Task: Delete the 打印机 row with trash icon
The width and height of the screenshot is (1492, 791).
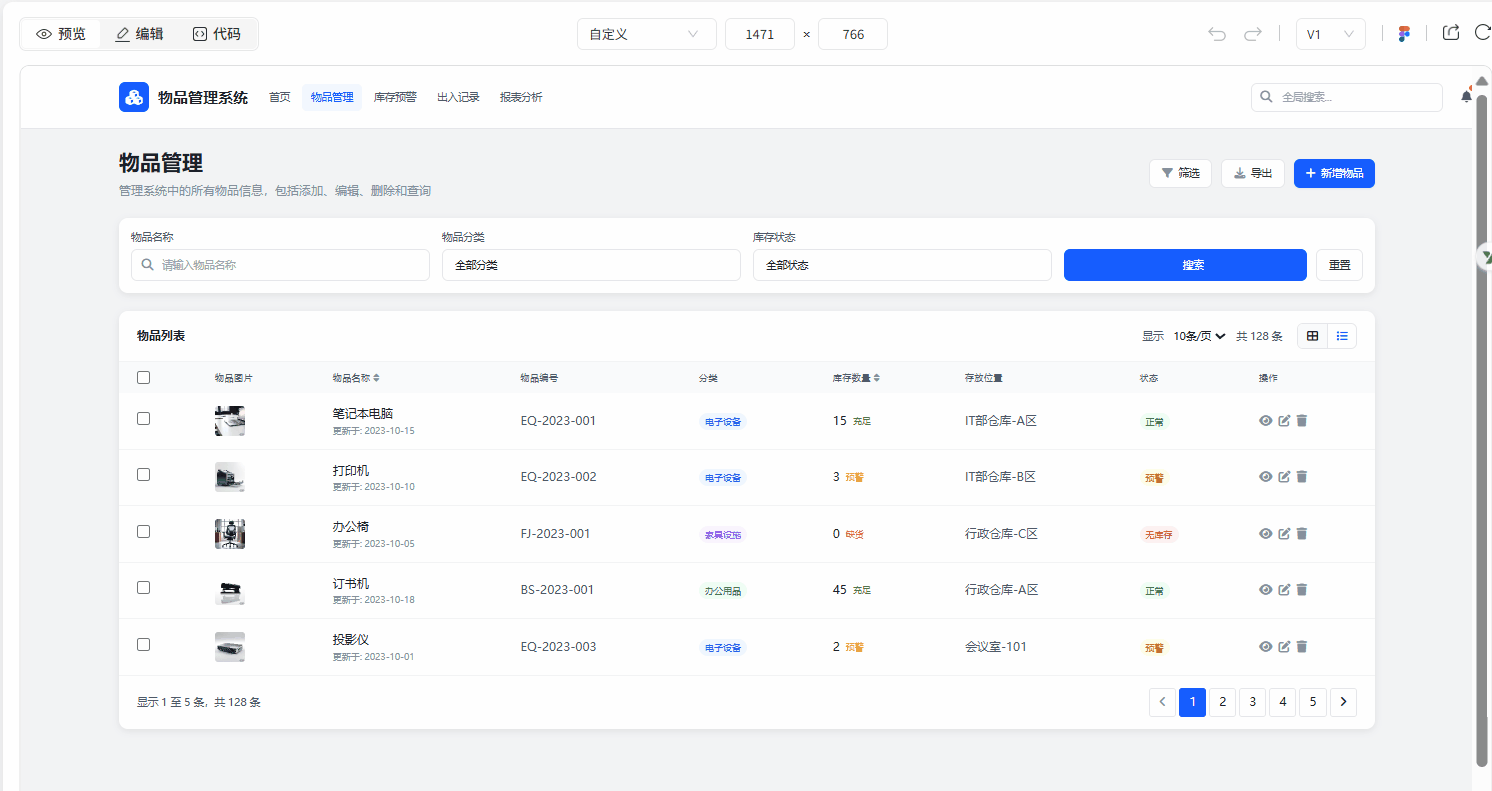Action: click(1302, 477)
